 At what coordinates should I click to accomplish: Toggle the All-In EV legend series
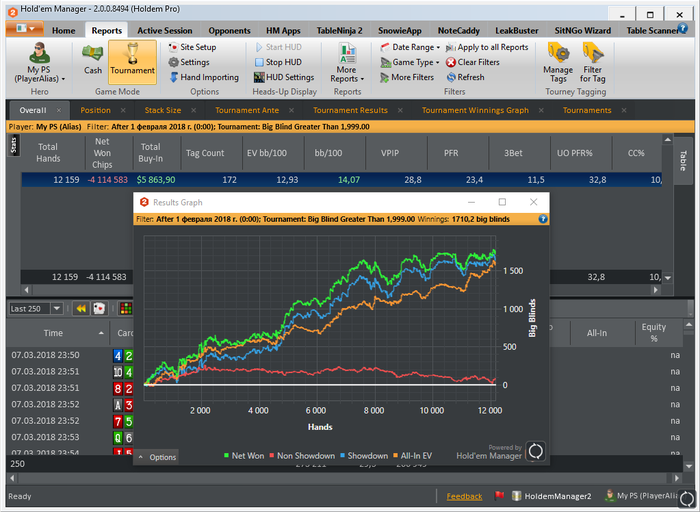coord(412,456)
